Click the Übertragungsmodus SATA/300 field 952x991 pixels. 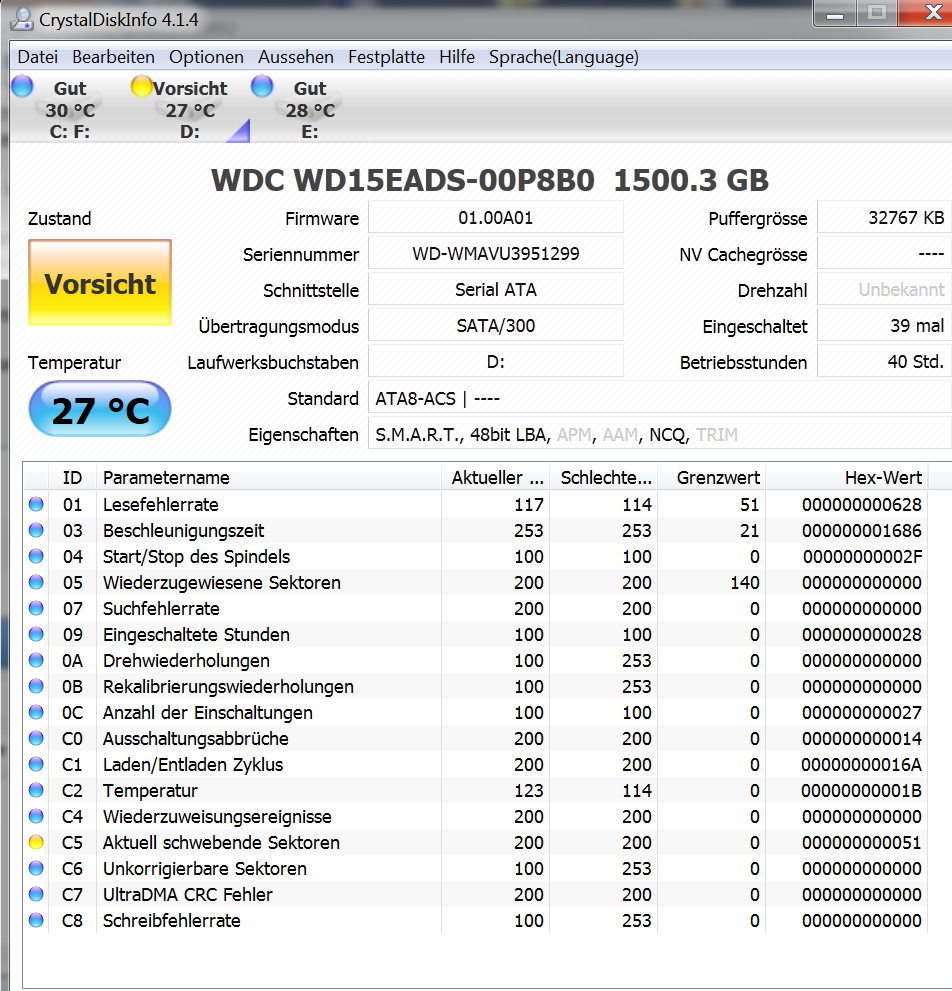[x=496, y=326]
